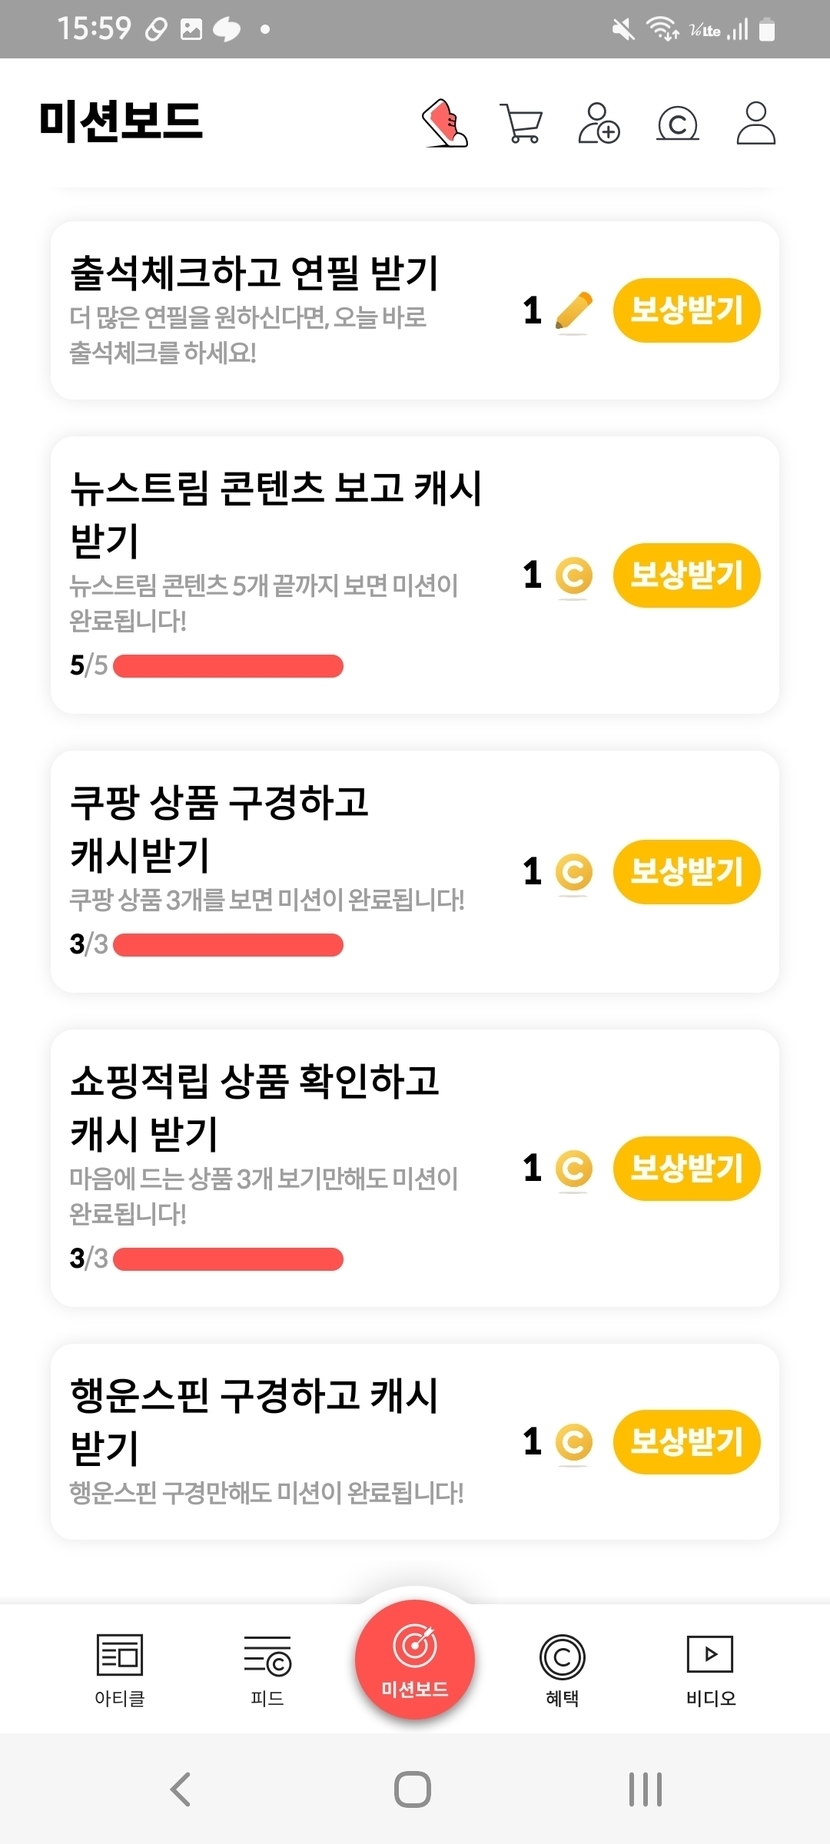Claim reward for 쇼핑적립 상품 mission
The height and width of the screenshot is (1844, 830).
point(686,1168)
